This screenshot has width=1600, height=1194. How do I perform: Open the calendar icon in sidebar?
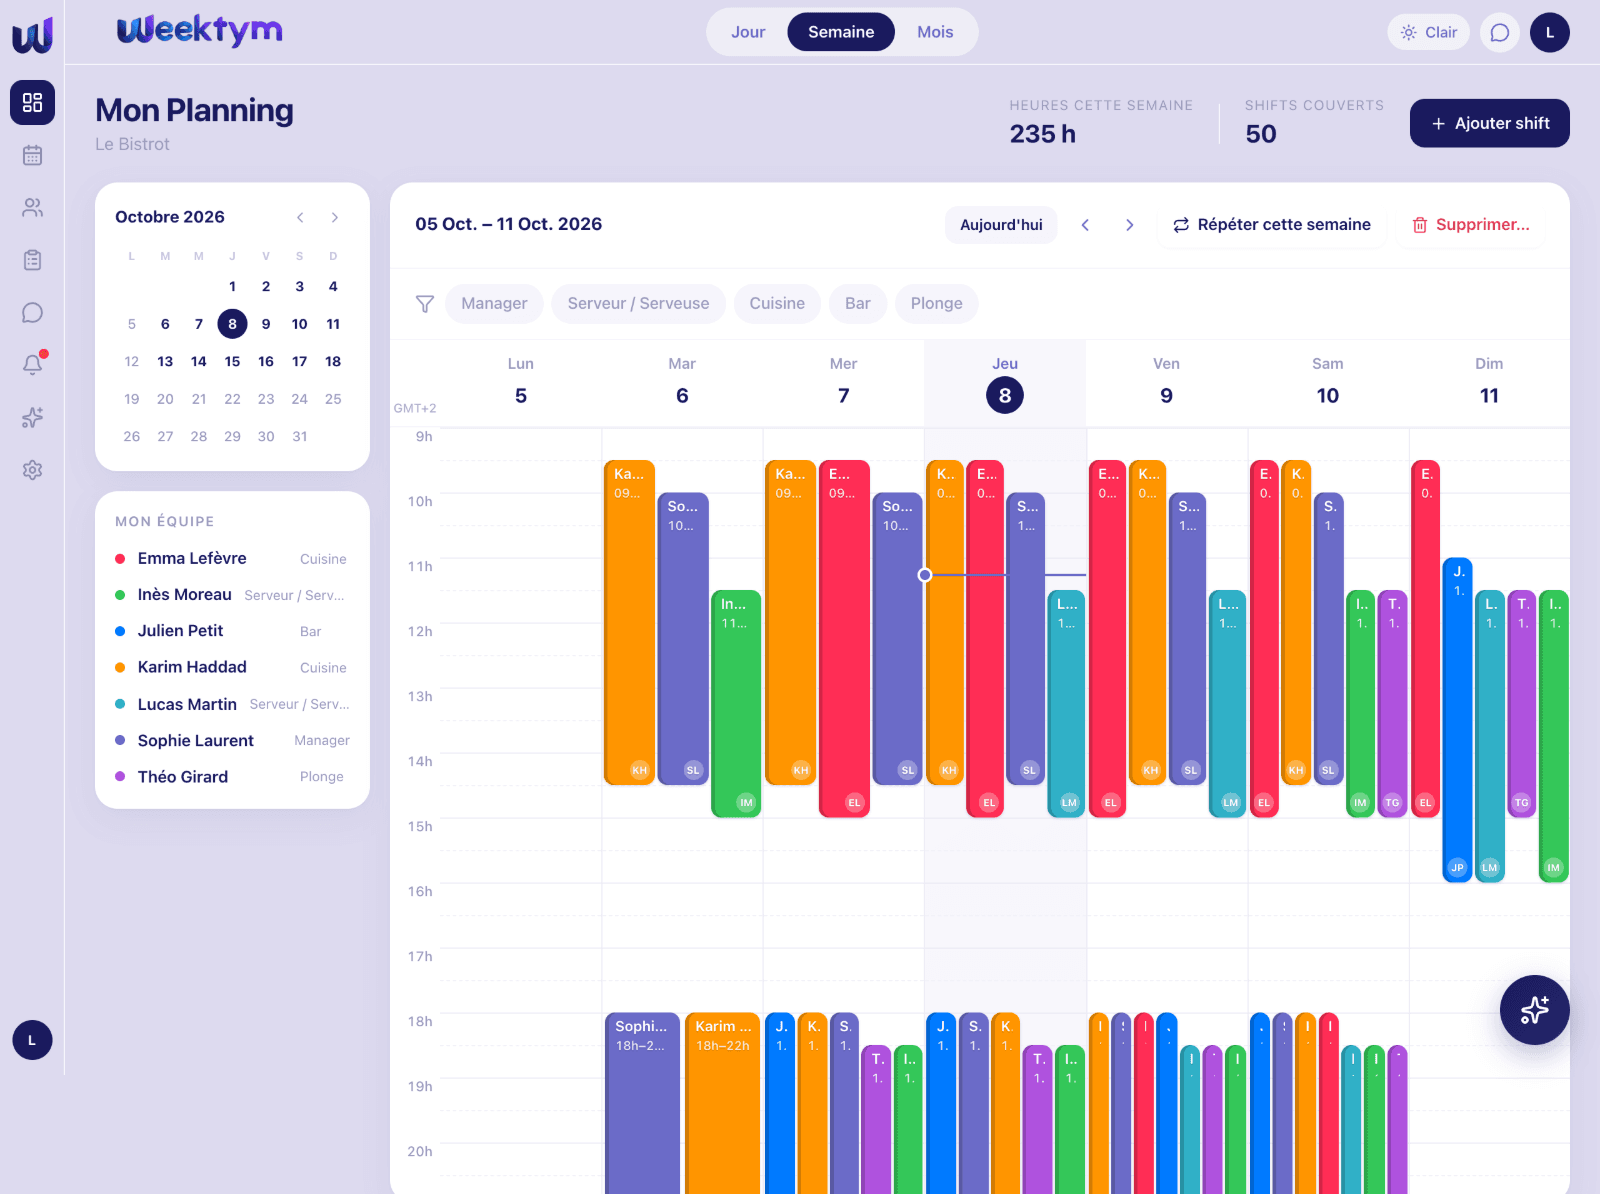32,155
